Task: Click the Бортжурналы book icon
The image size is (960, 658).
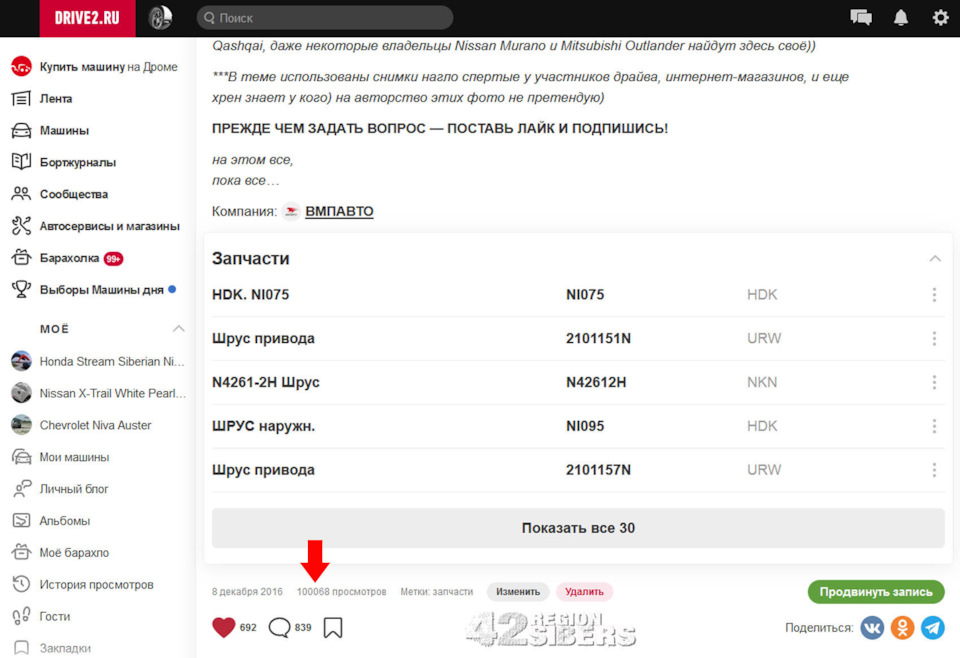Action: point(21,162)
